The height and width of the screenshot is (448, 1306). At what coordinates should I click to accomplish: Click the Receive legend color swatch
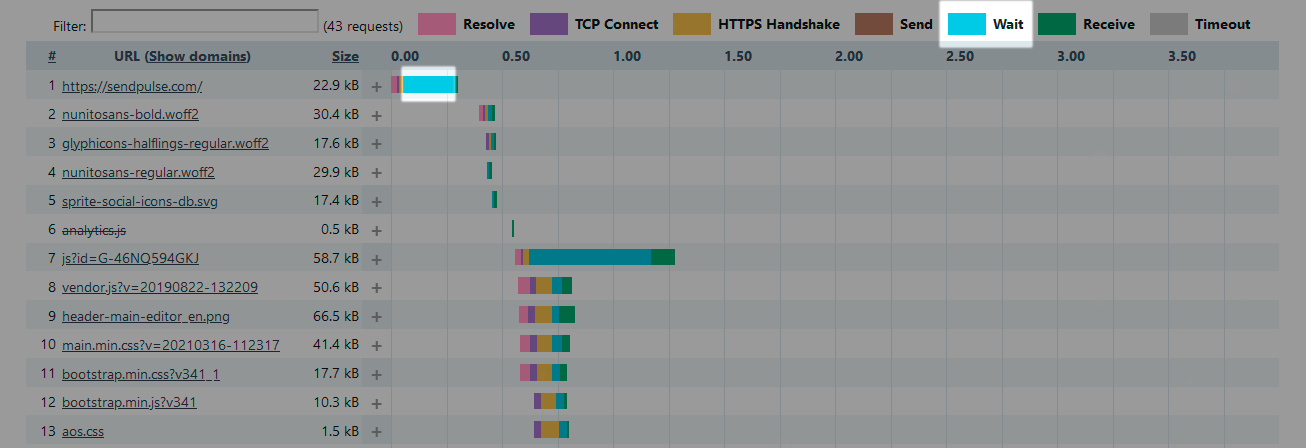(1057, 24)
